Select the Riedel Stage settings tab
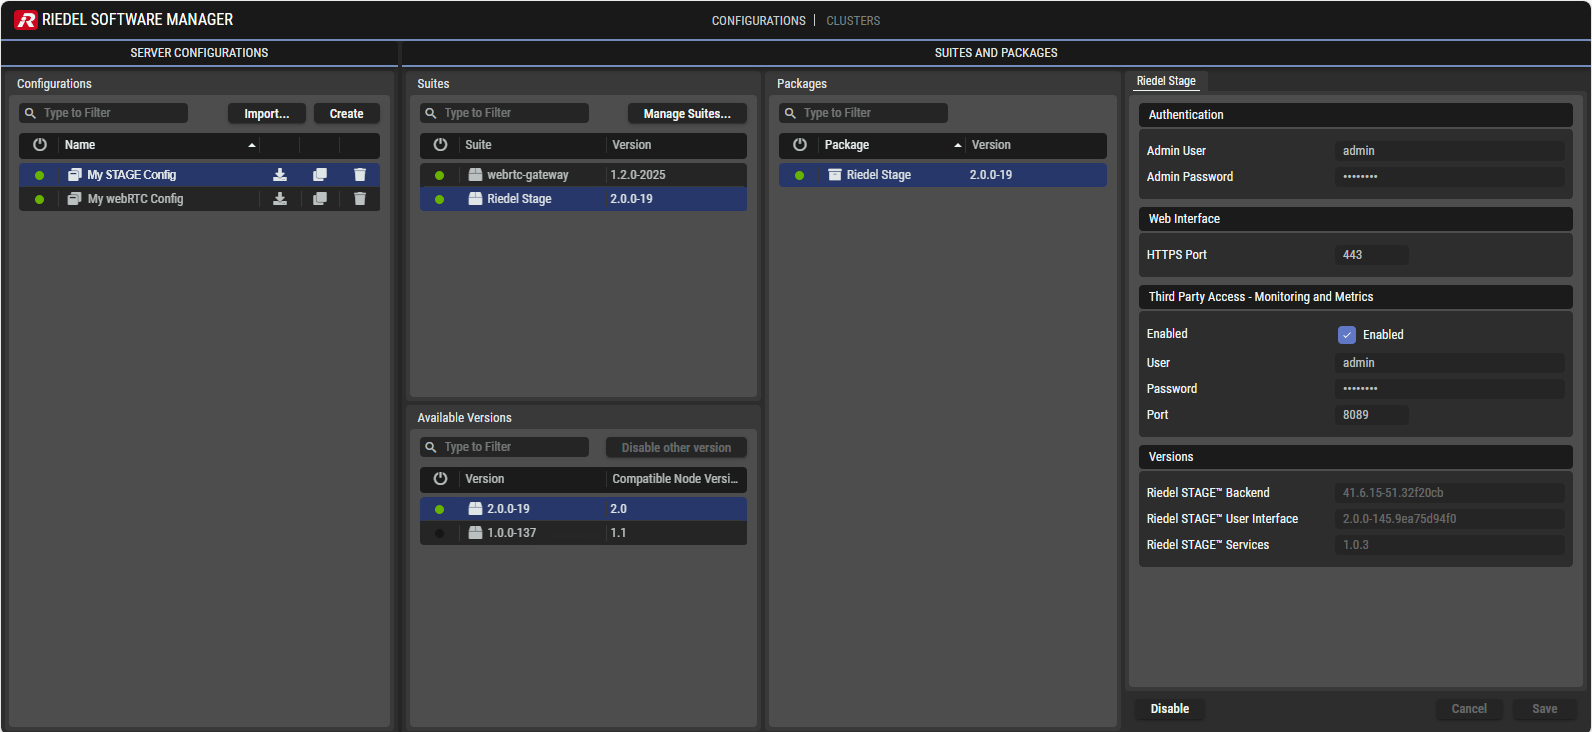1592x732 pixels. [x=1166, y=81]
